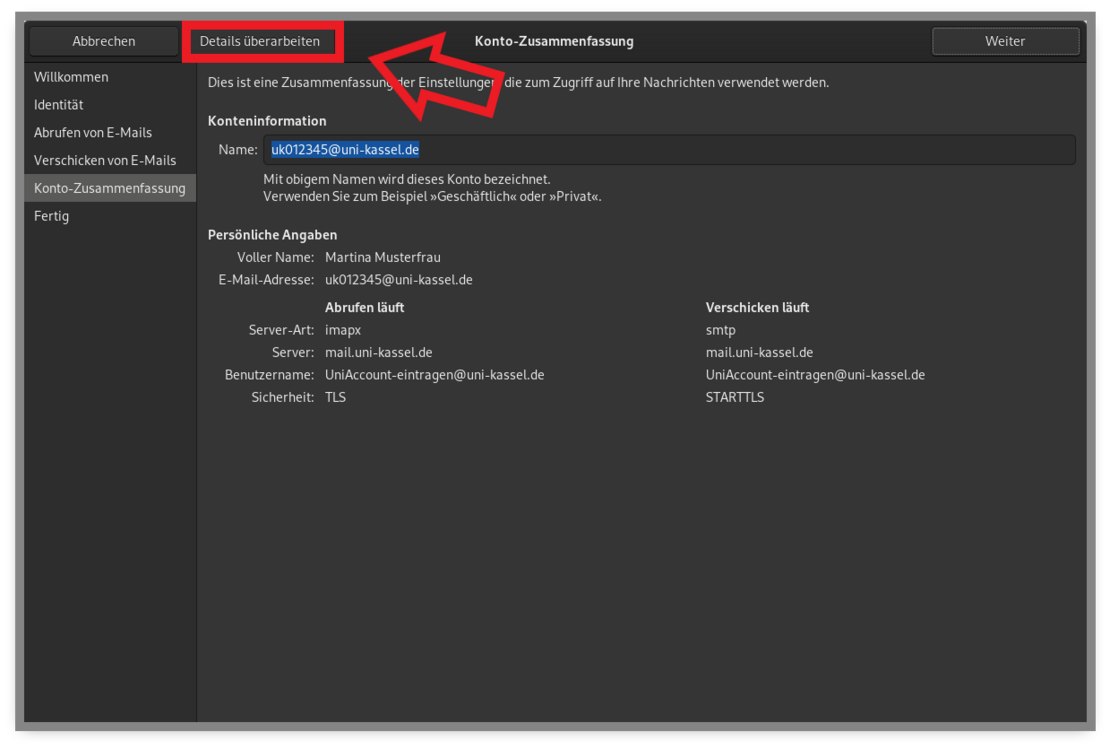Viewport: 1110px width, 749px height.
Task: Click the STARTTLS security value
Action: (735, 397)
